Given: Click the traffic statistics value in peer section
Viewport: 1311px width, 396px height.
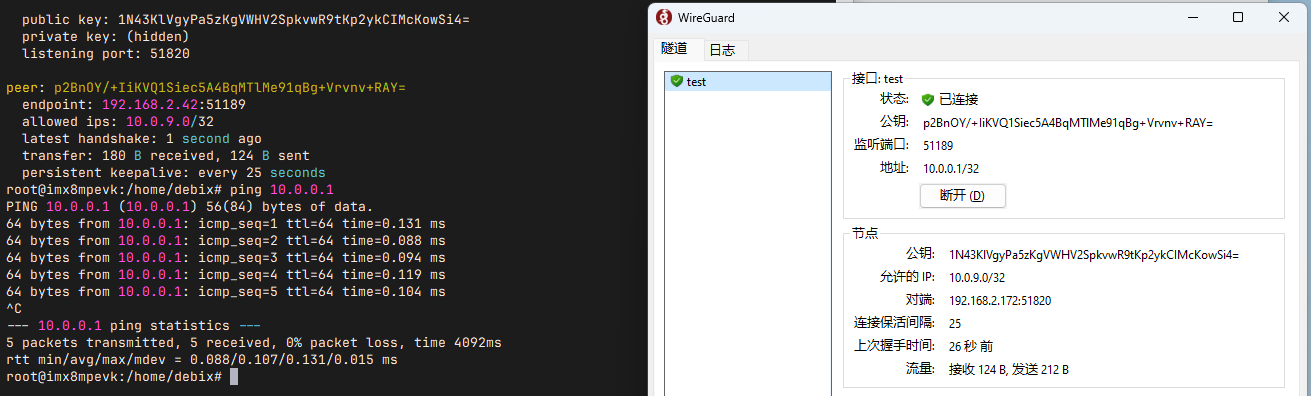Looking at the screenshot, I should [x=1008, y=369].
